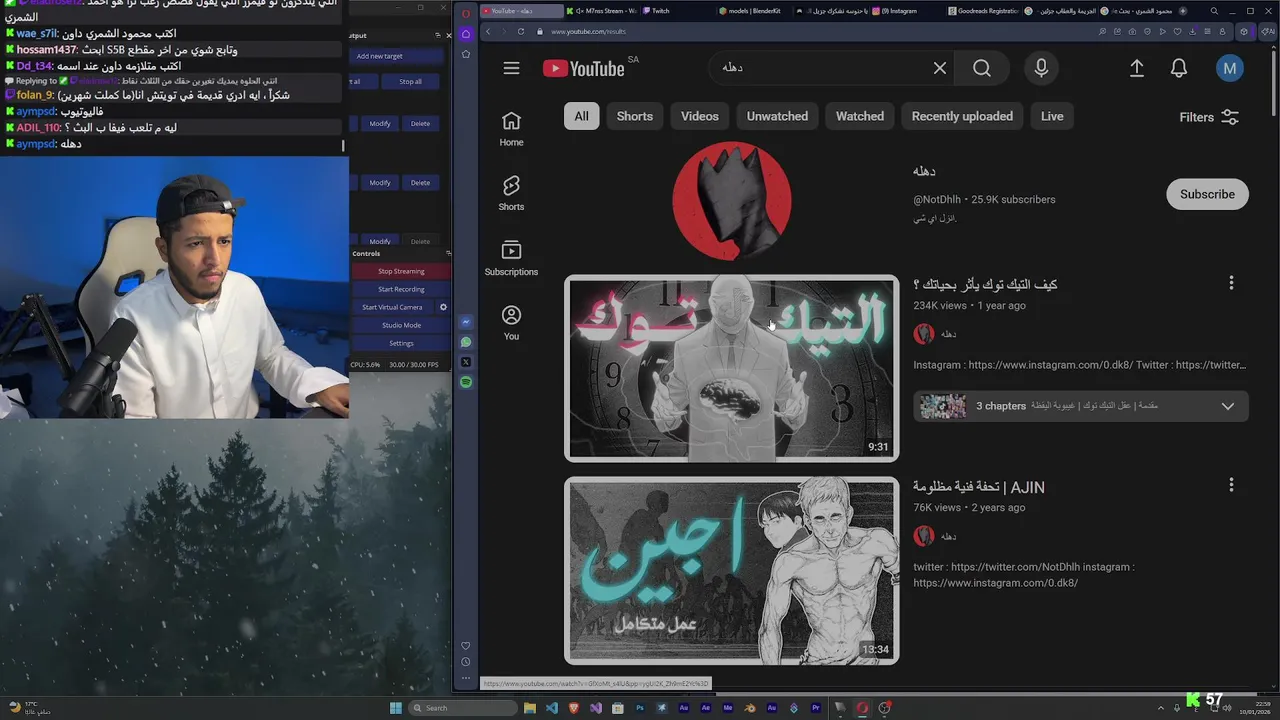Start voice search with the microphone icon
This screenshot has height=720, width=1280.
[x=1041, y=68]
